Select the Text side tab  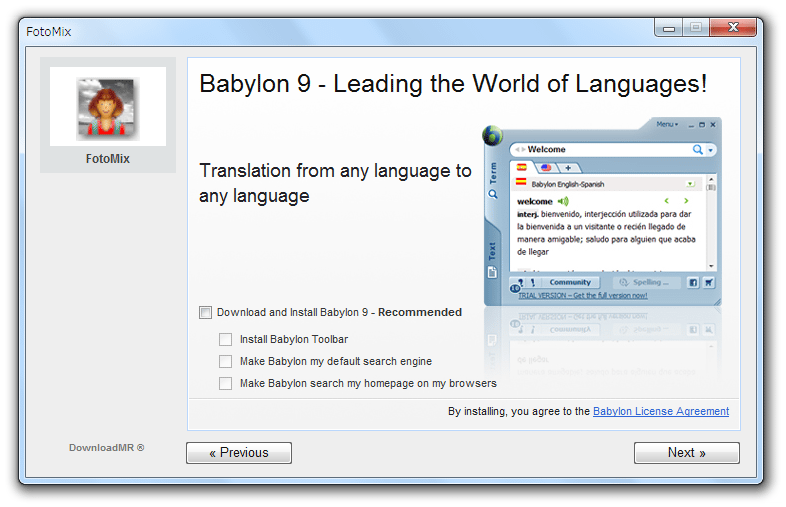click(492, 260)
